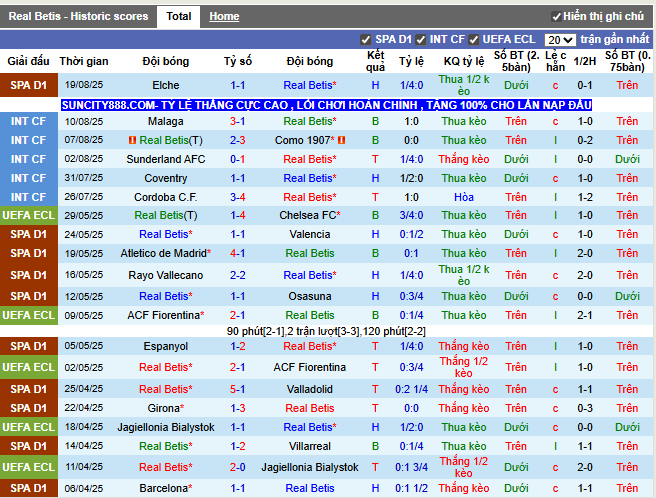The width and height of the screenshot is (656, 498).
Task: Click the Thời gian column header
Action: (x=84, y=62)
